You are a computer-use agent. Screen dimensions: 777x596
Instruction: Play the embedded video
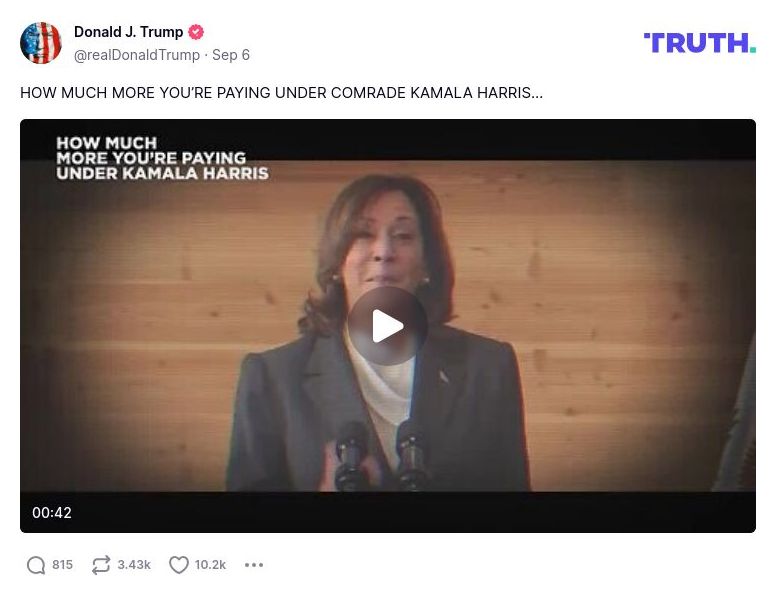[x=388, y=326]
